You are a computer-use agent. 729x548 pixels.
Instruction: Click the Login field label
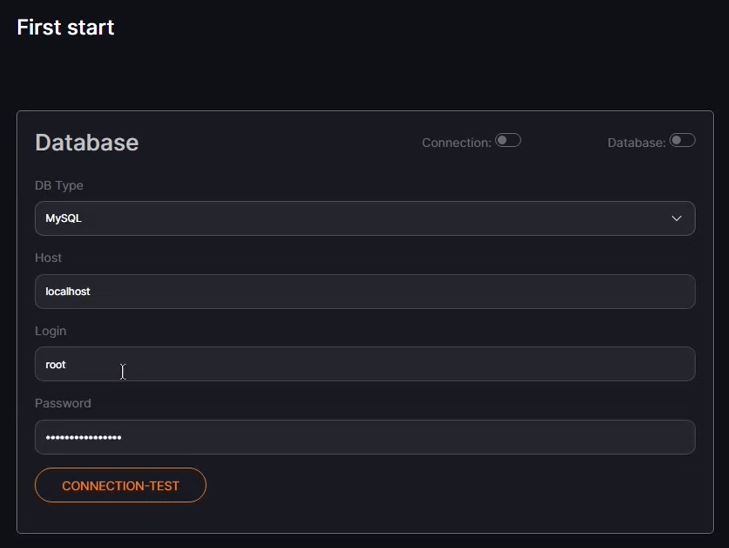[x=51, y=331]
